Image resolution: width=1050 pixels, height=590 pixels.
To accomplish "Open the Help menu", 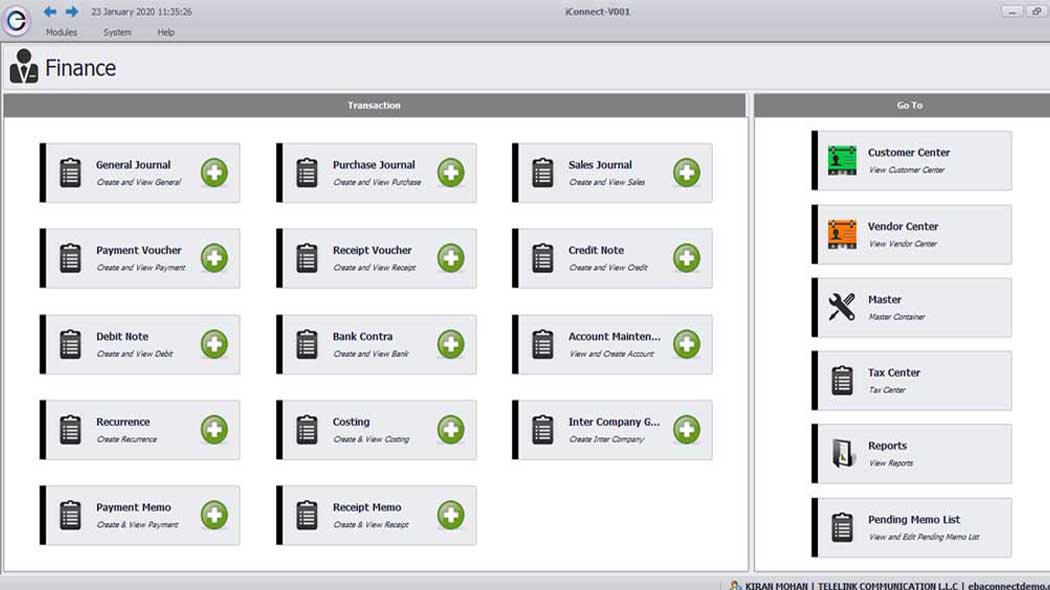I will tap(166, 32).
